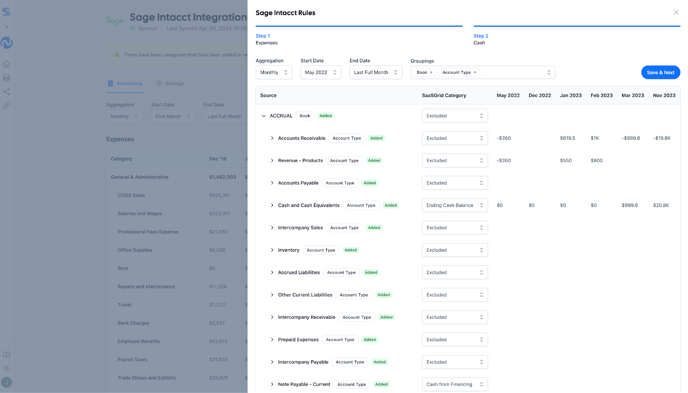Open category dropdown for Inventory

pos(455,250)
